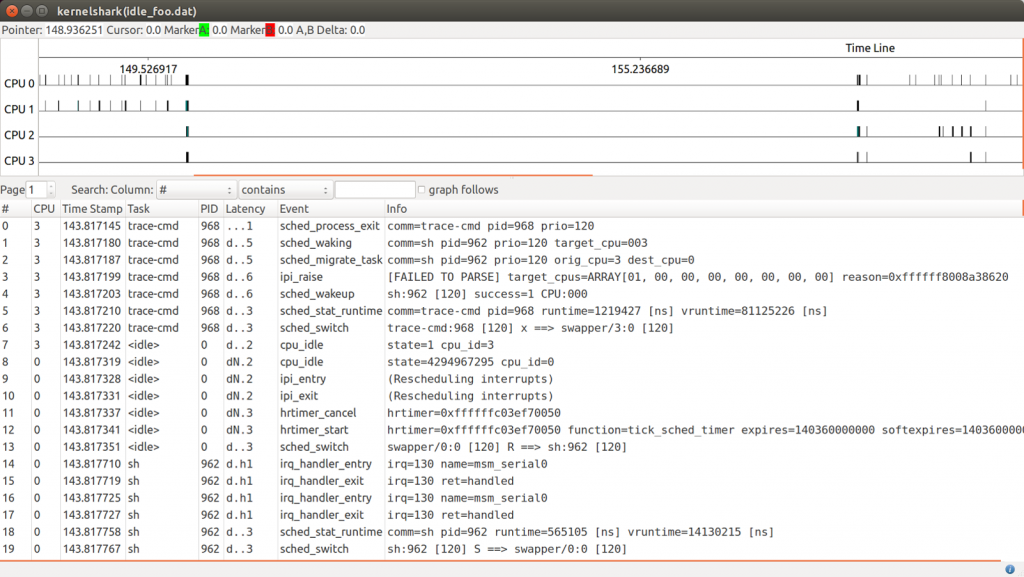This screenshot has width=1024, height=577.
Task: Sort by the Latency column header
Action: point(246,209)
